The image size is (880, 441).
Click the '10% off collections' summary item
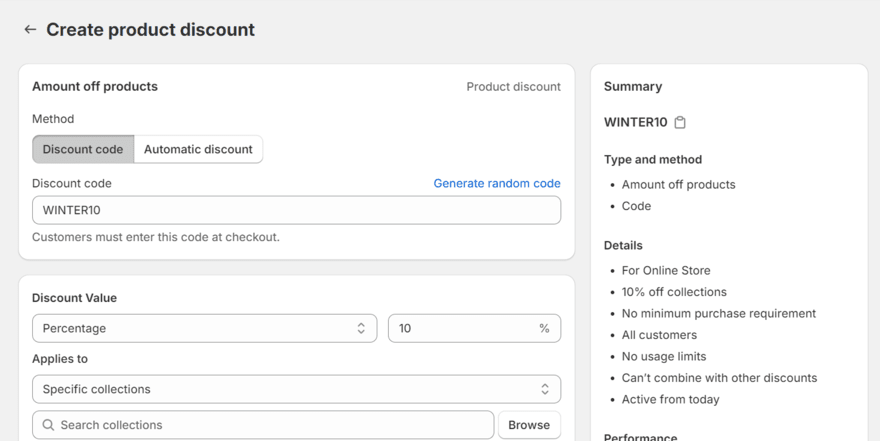674,292
